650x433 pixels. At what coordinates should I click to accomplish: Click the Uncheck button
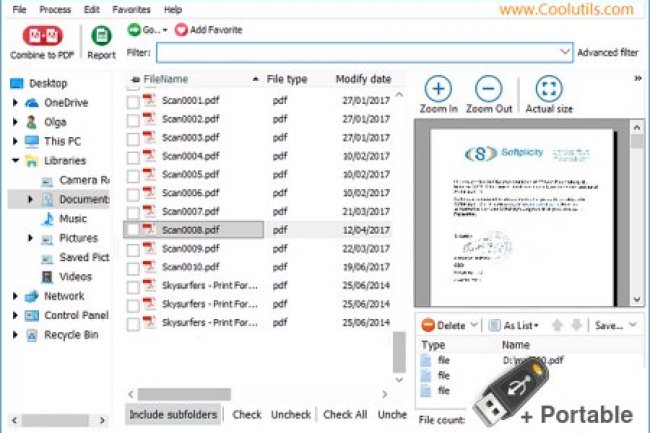tap(291, 414)
